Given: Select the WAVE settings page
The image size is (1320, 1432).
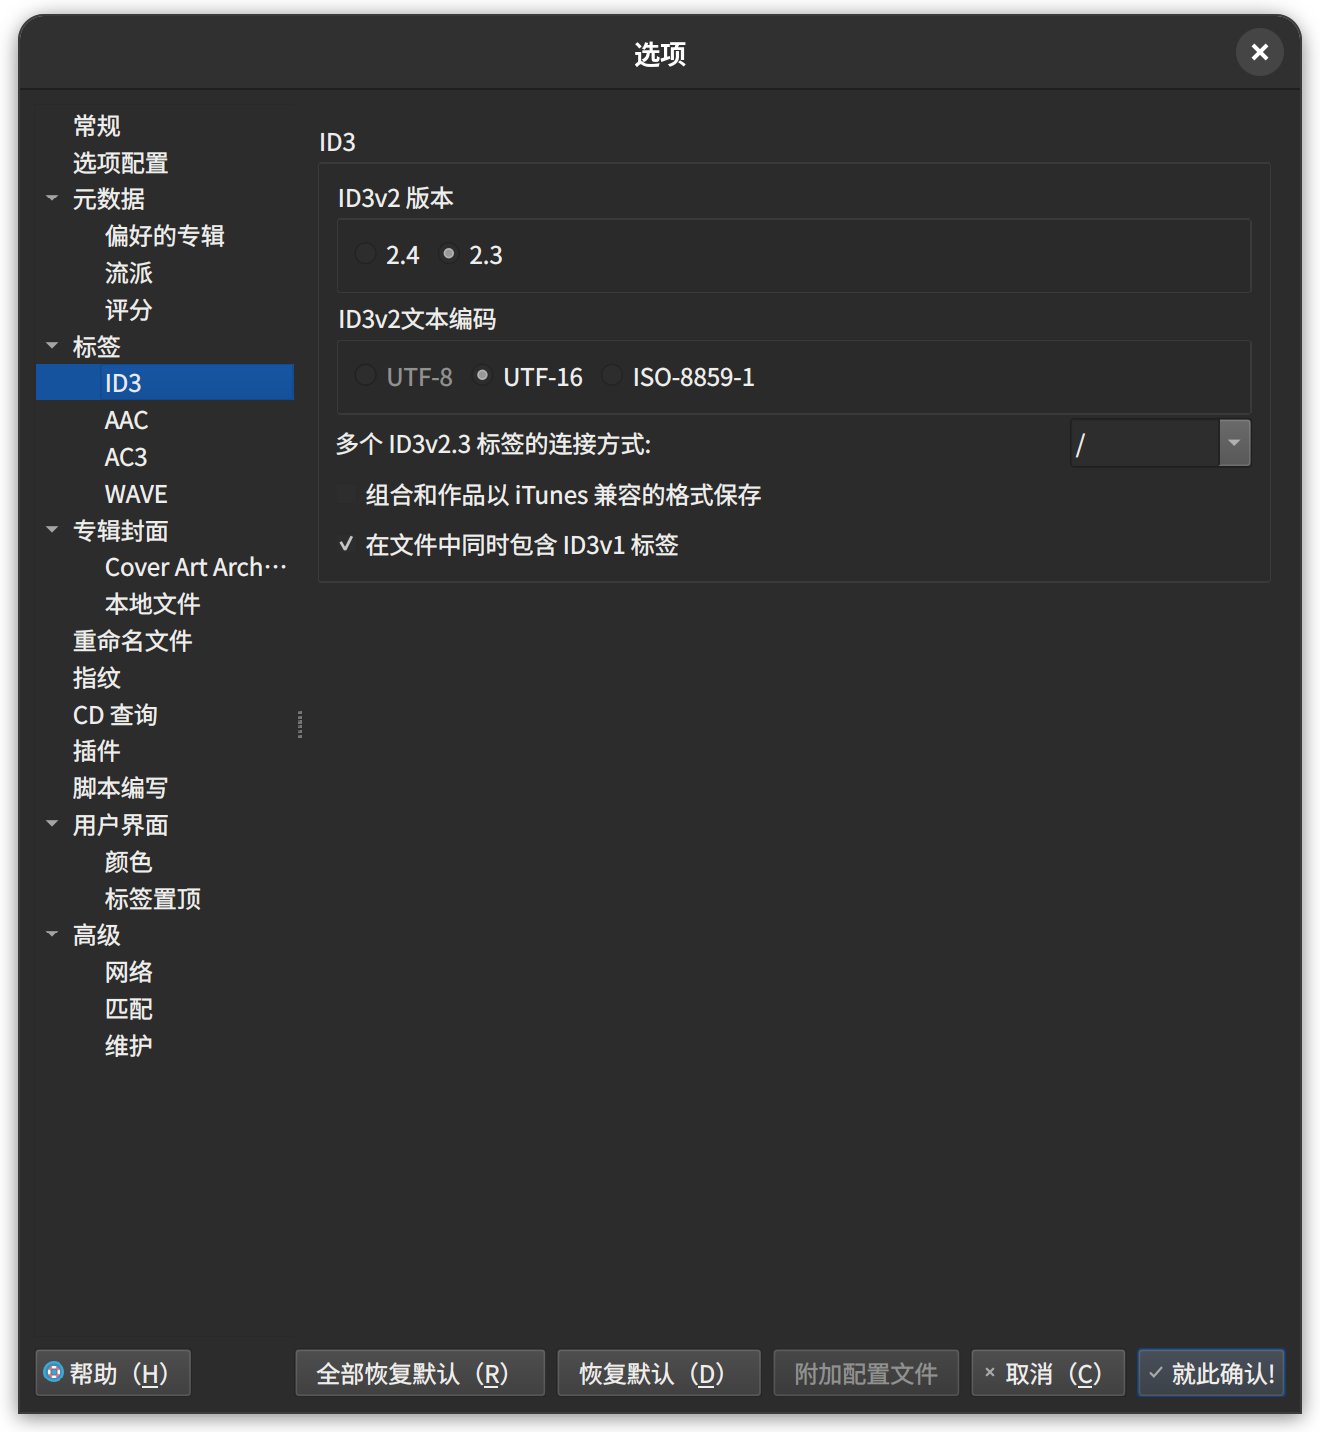Looking at the screenshot, I should coord(136,493).
